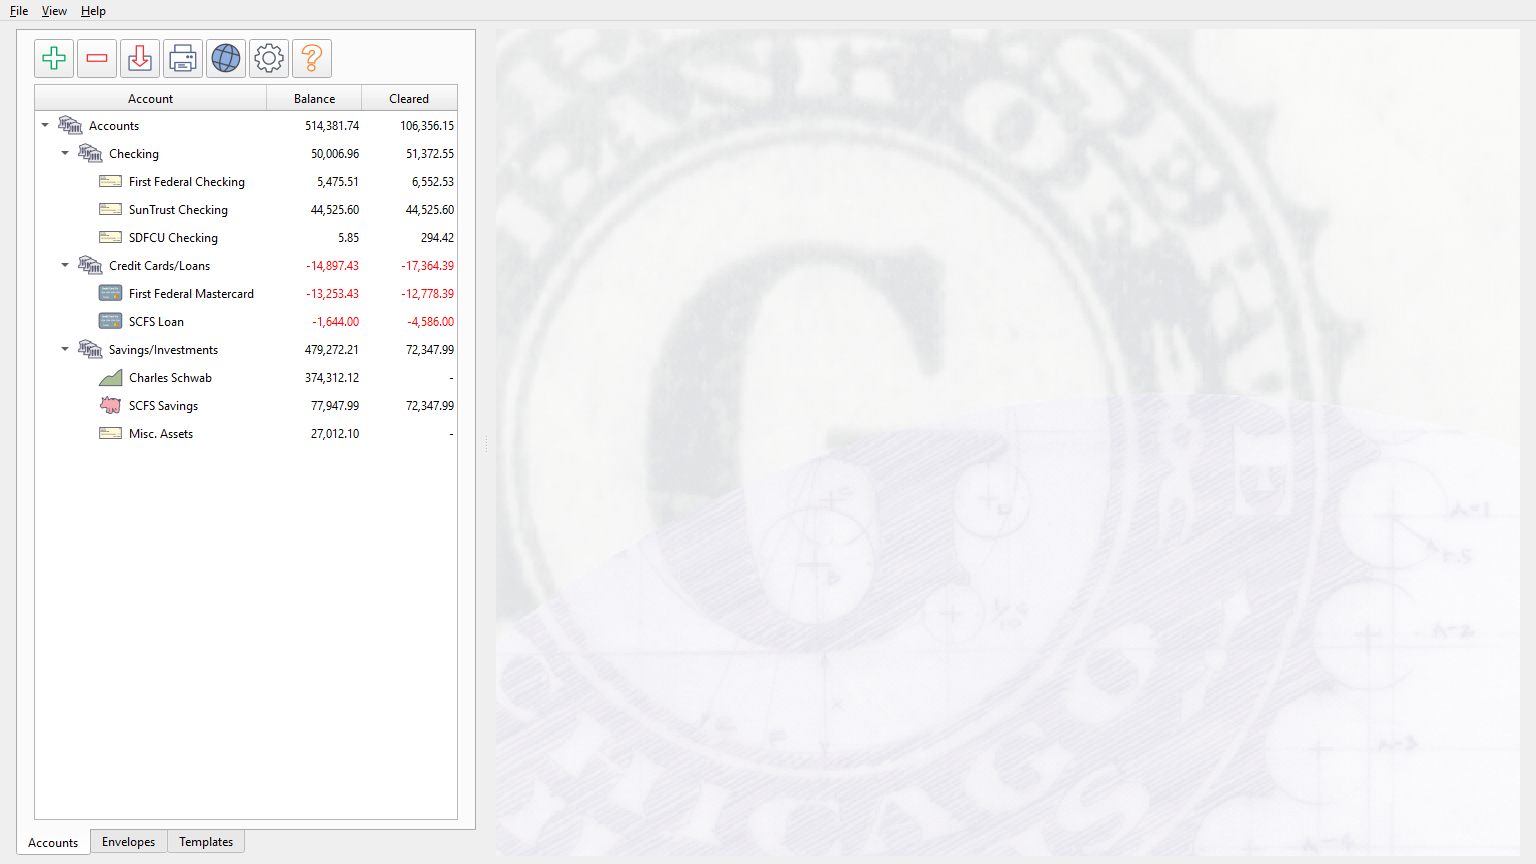Open settings gear icon
Viewport: 1536px width, 864px height.
coord(269,59)
